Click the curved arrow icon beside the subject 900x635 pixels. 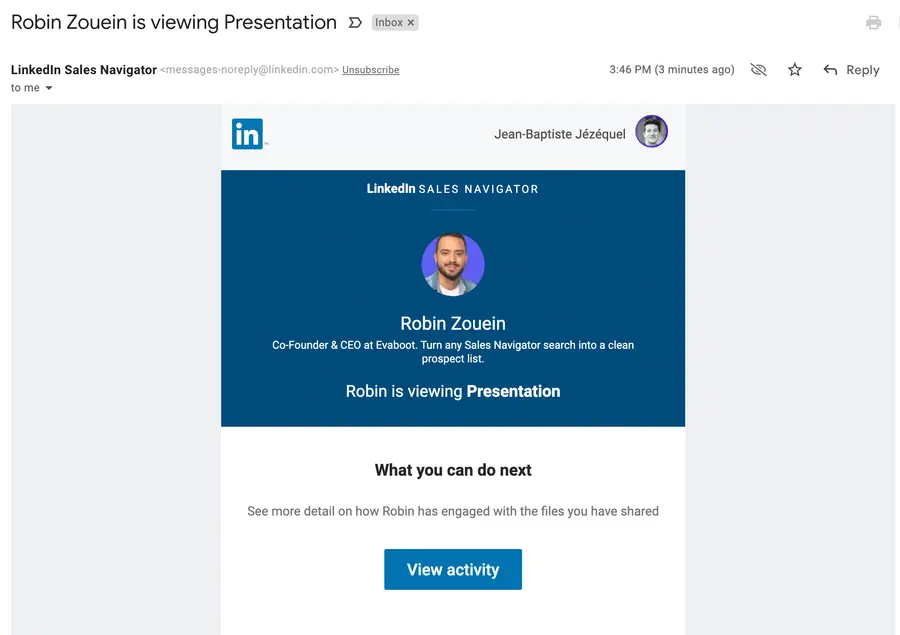[355, 22]
